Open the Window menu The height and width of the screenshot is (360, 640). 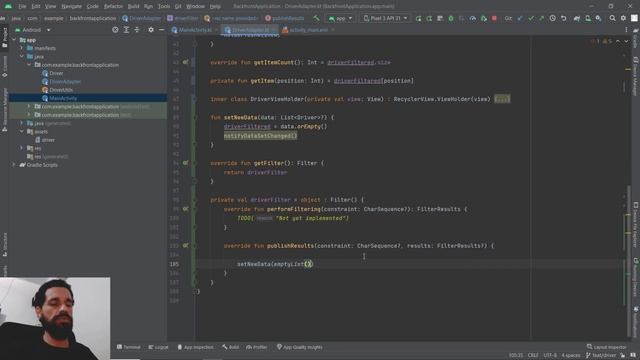point(195,7)
